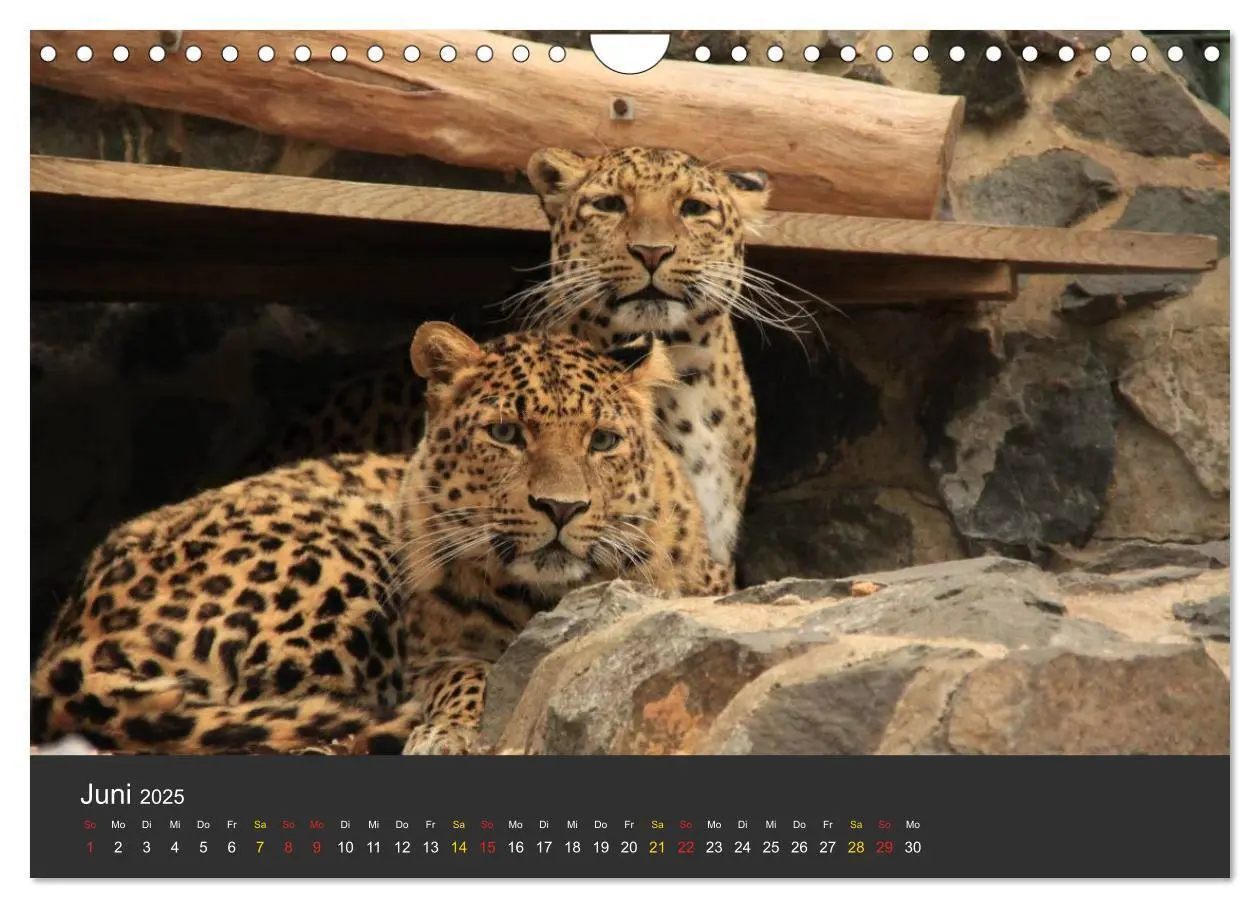Select the red Sunday date 15
Viewport: 1260px width, 908px height.
[x=487, y=847]
